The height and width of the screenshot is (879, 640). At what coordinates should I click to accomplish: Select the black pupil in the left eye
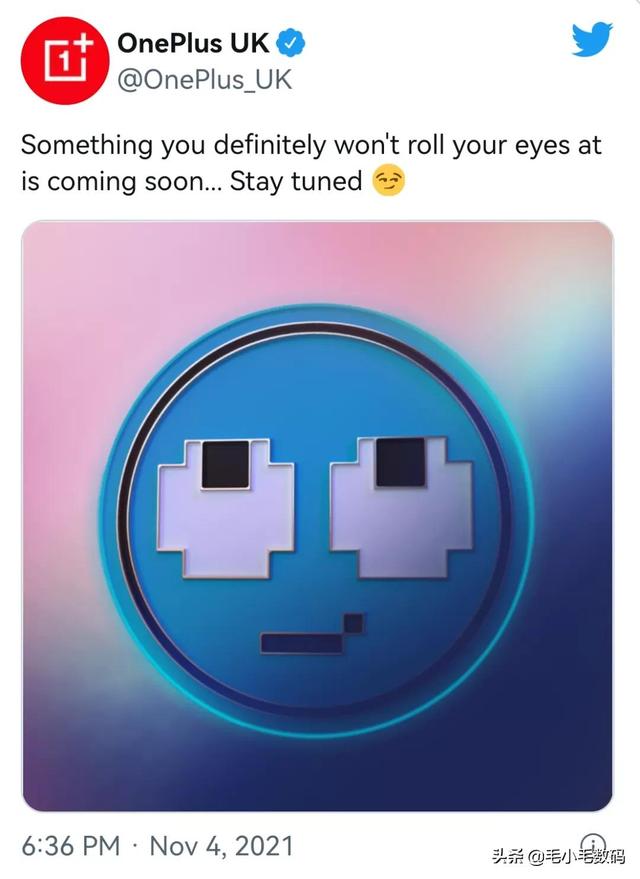(225, 464)
